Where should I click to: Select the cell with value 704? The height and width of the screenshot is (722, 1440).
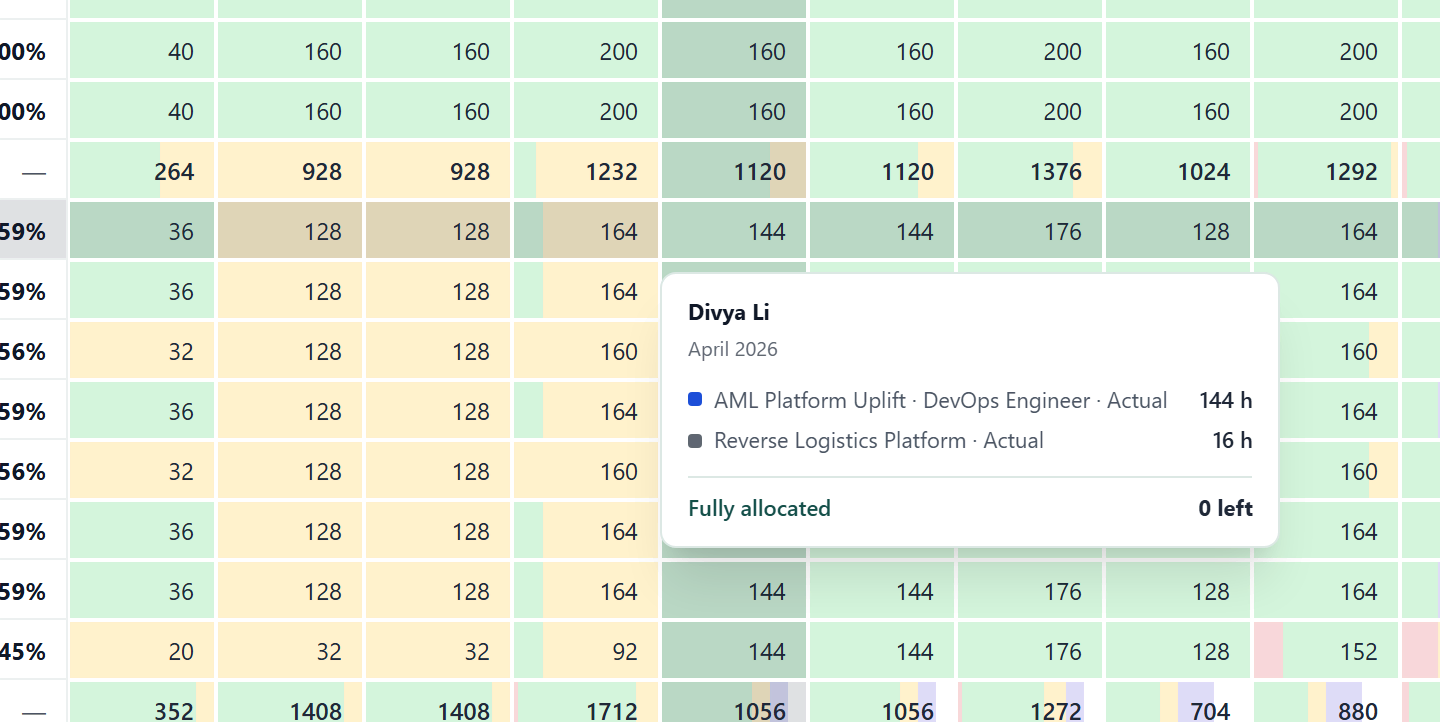[x=1178, y=702]
